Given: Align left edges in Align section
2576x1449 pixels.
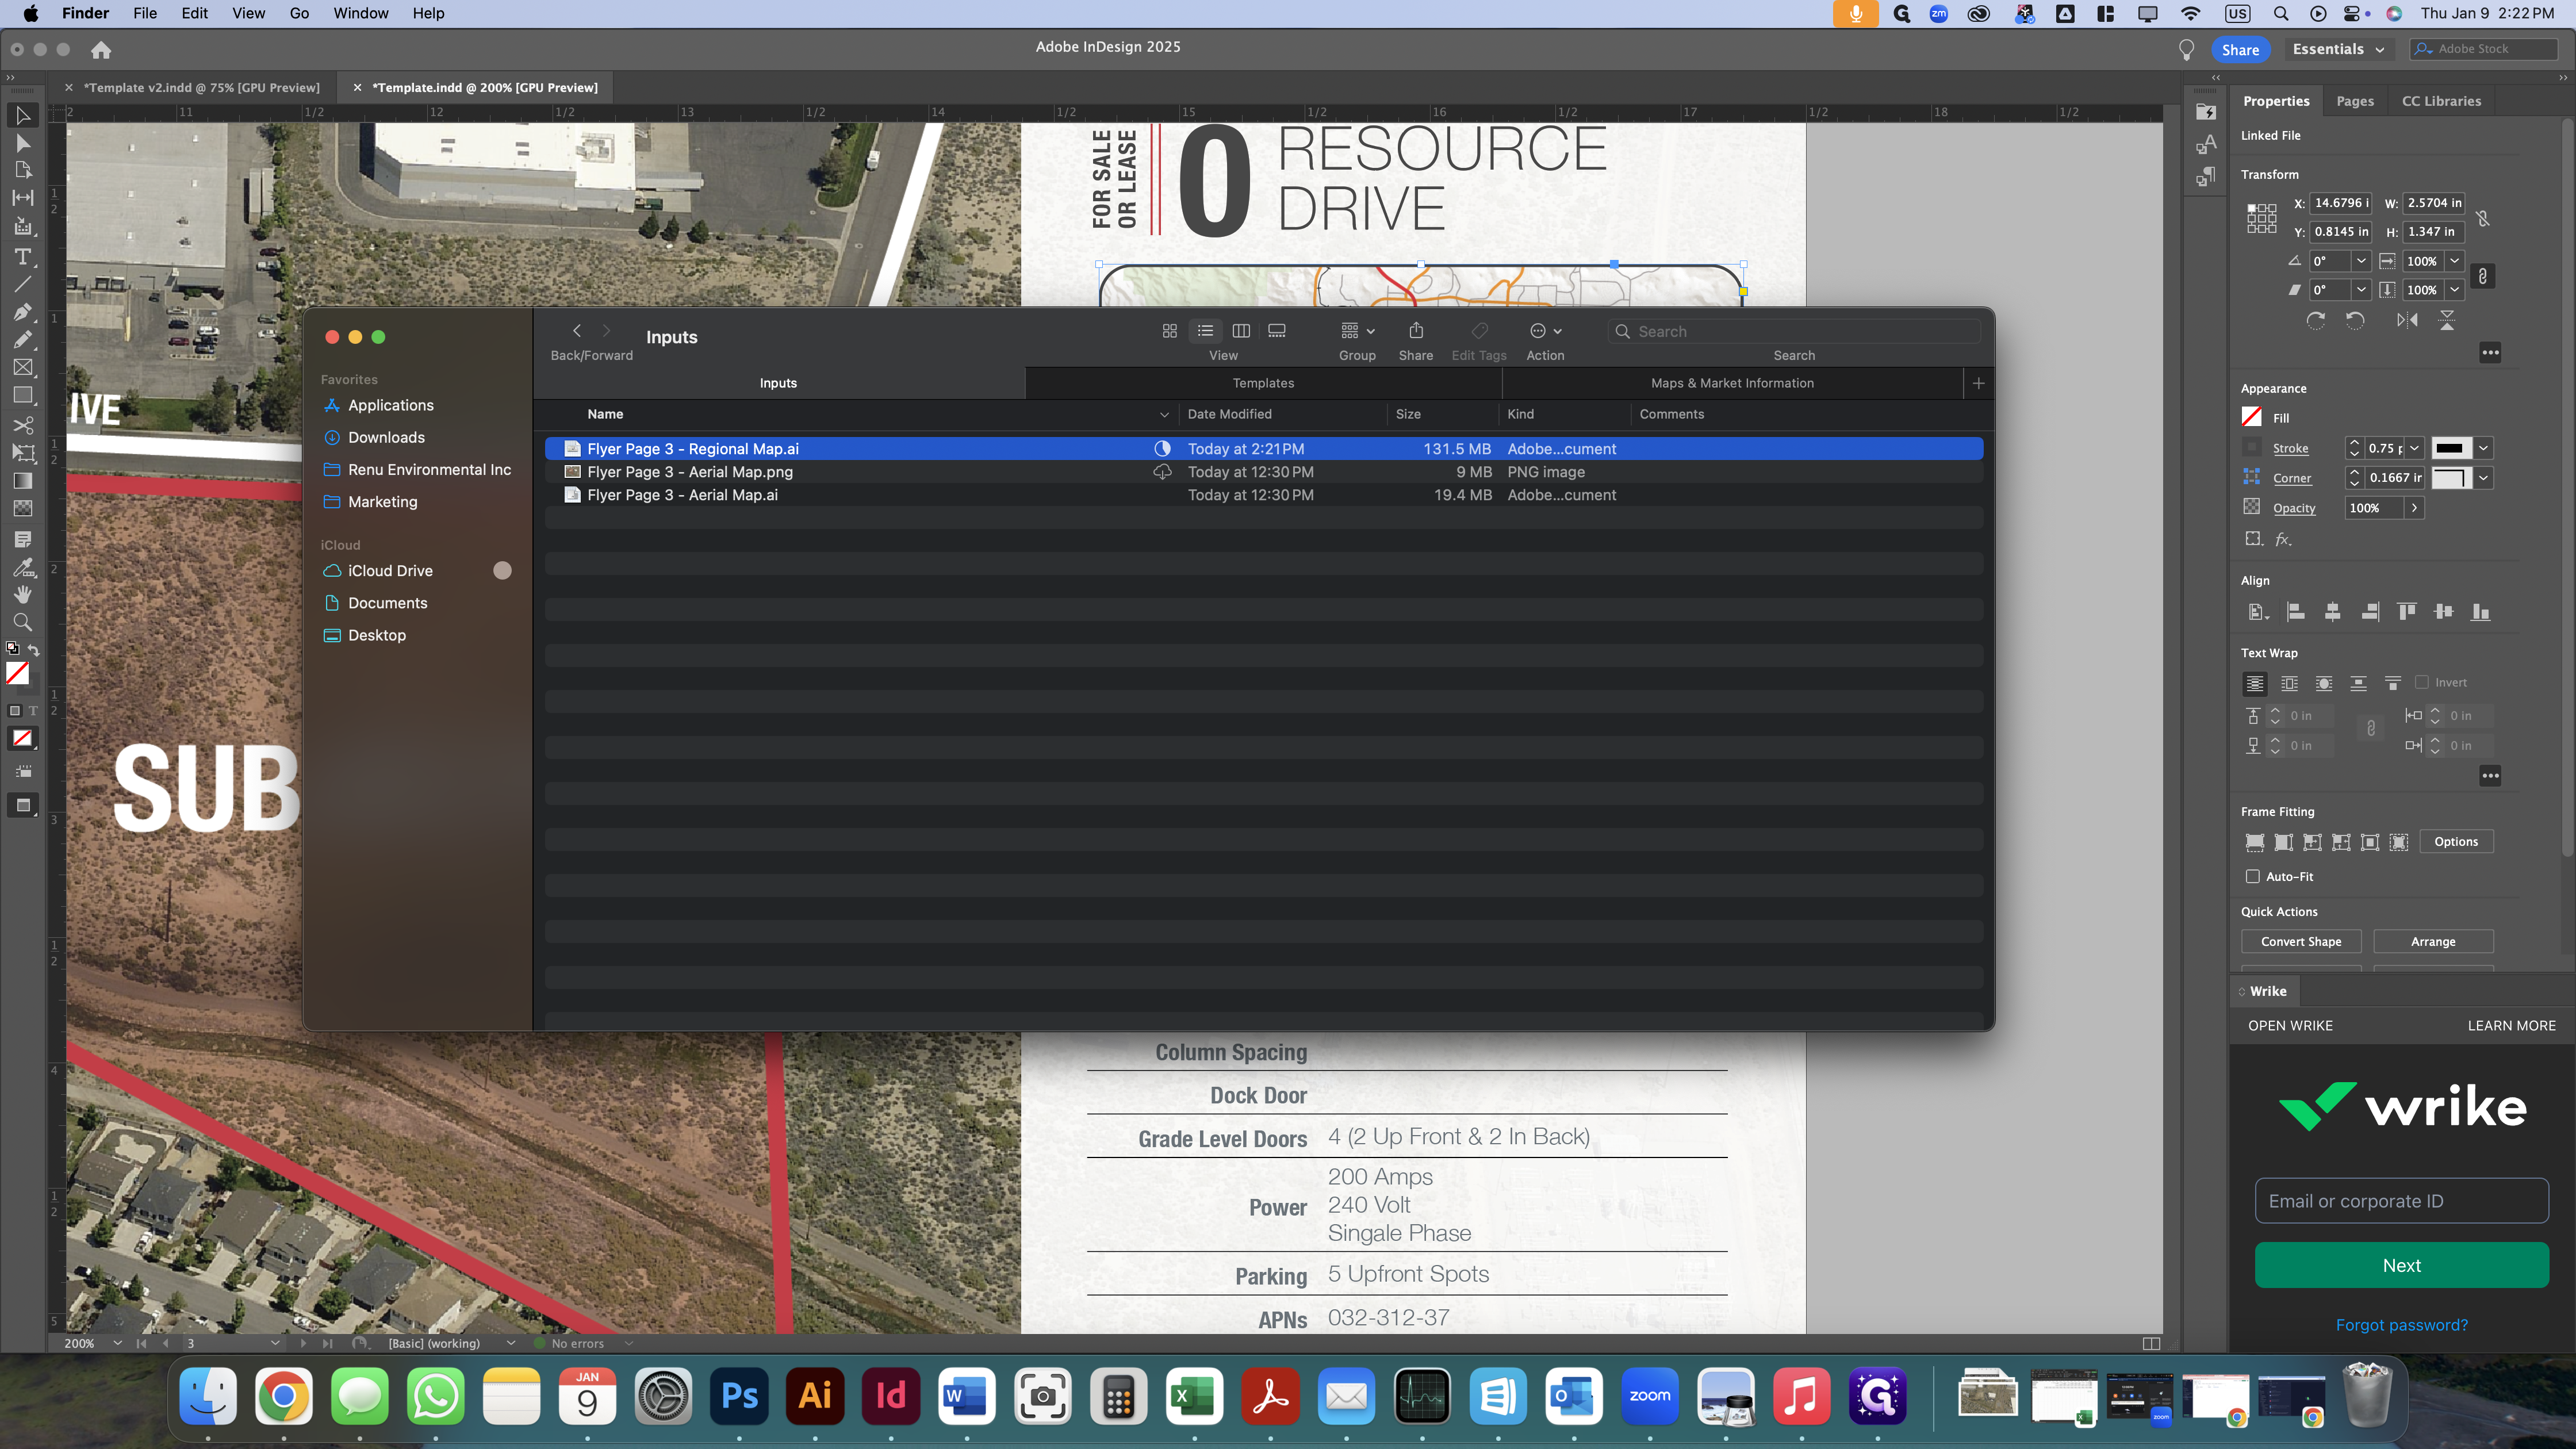Looking at the screenshot, I should point(2296,612).
